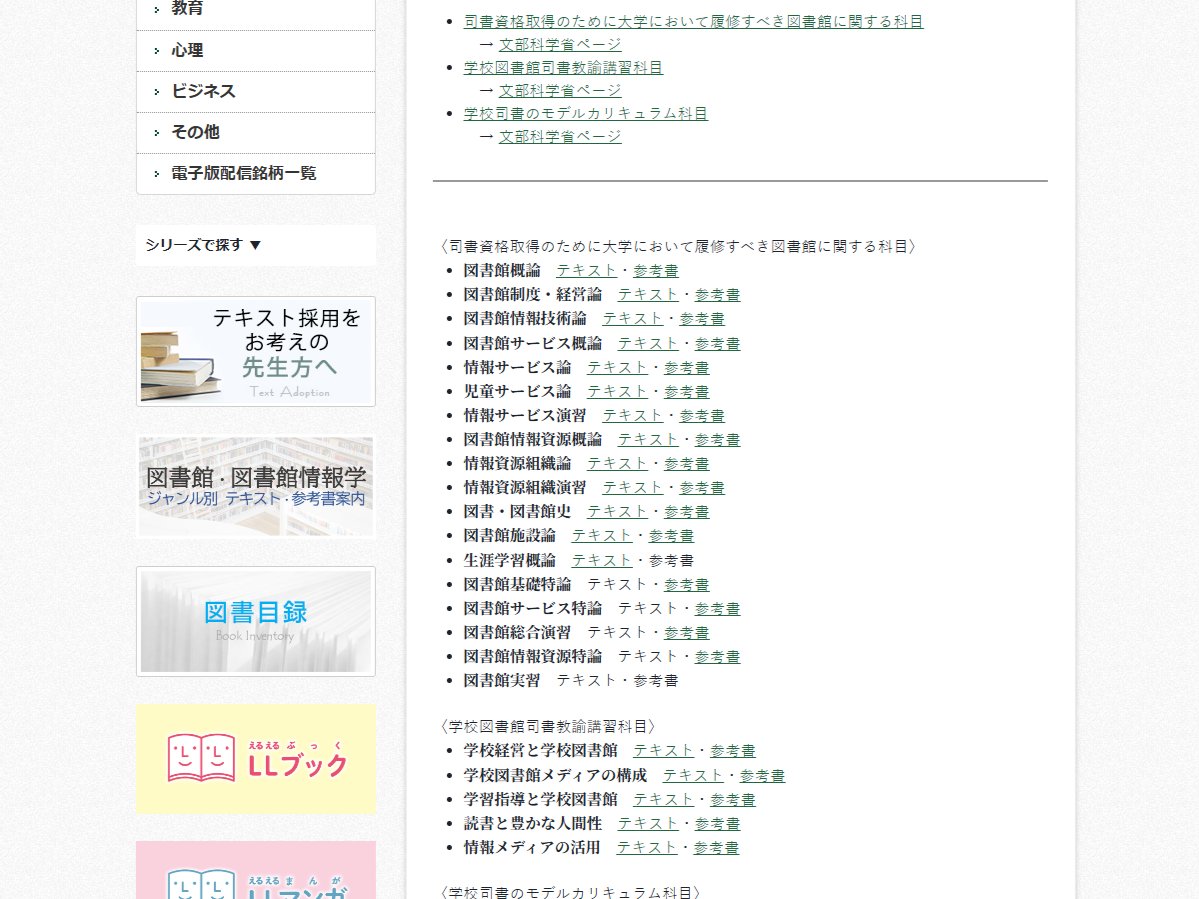Image resolution: width=1199 pixels, height=899 pixels.
Task: Open テキスト link for 図書館サービス概論
Action: point(648,343)
